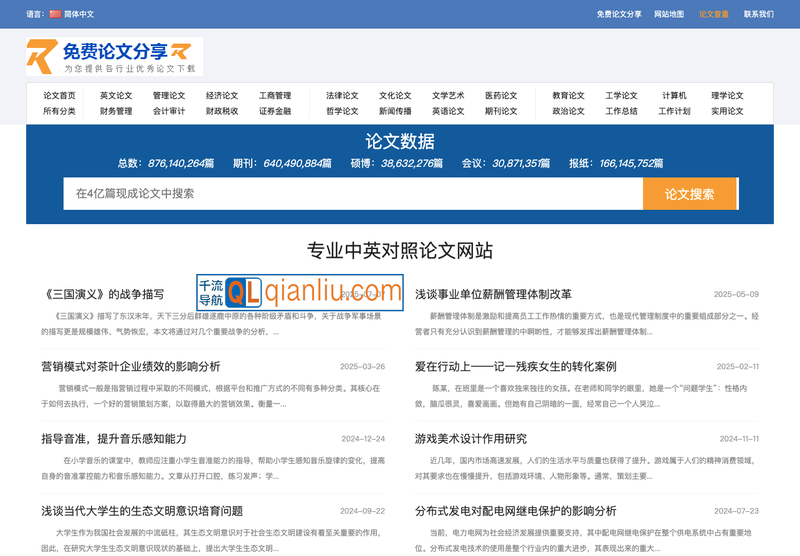Select 文学艺术 category

click(448, 95)
